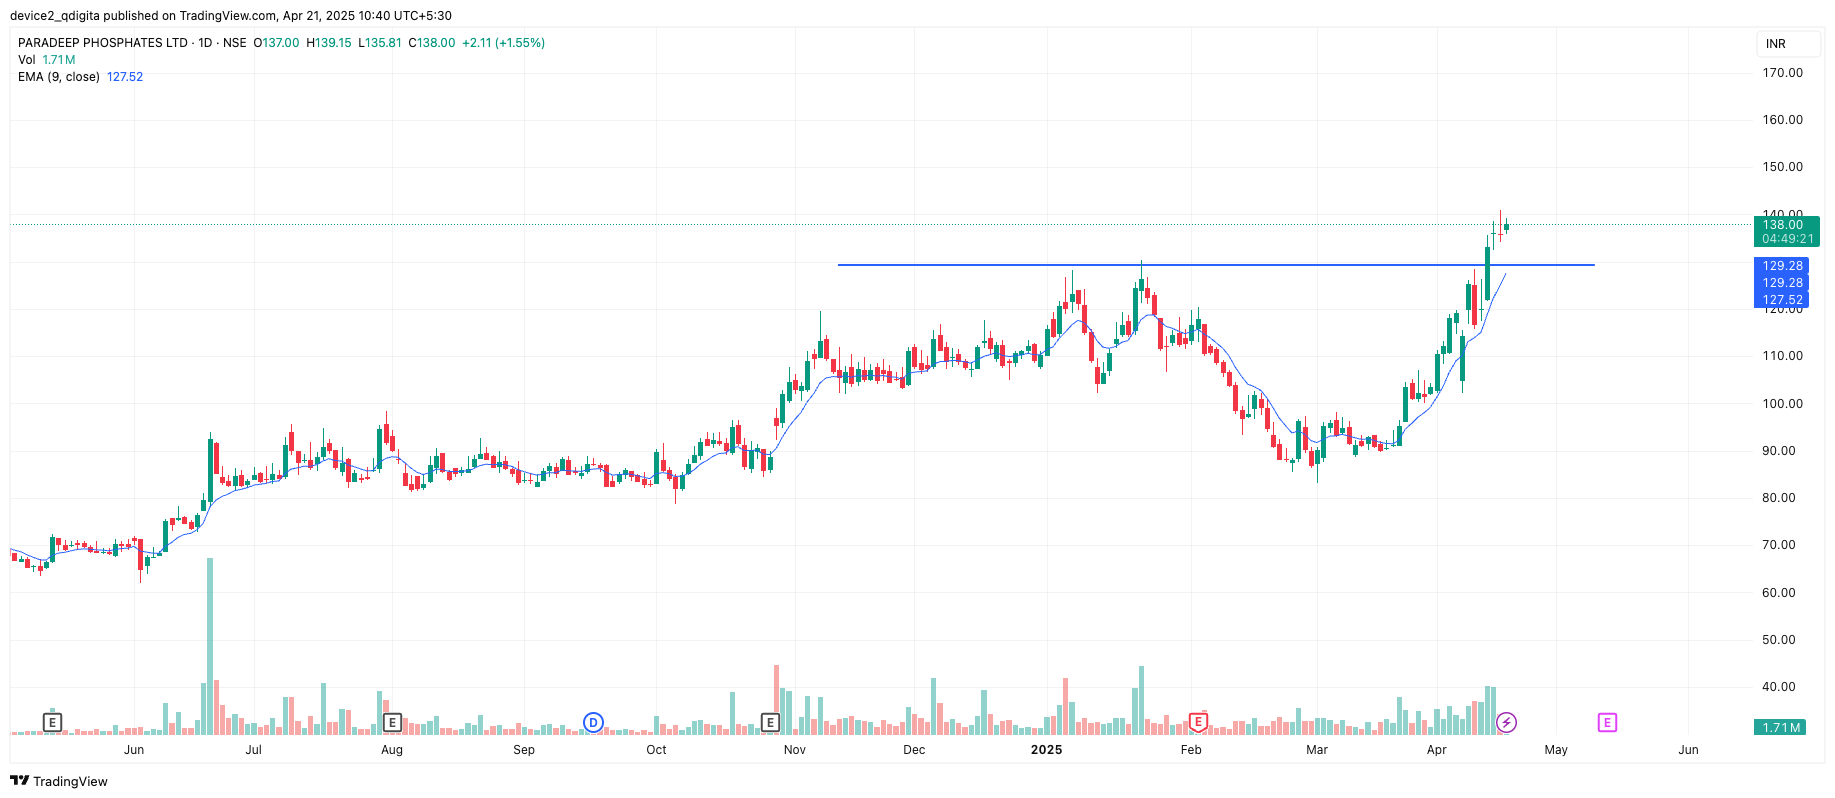Click the PARADEEP PHOSPHATES LTD symbol title
The width and height of the screenshot is (1835, 798).
click(x=103, y=43)
